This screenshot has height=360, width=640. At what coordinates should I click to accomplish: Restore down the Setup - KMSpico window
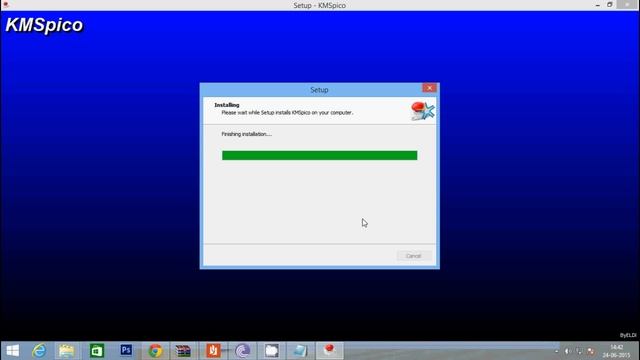click(x=610, y=5)
